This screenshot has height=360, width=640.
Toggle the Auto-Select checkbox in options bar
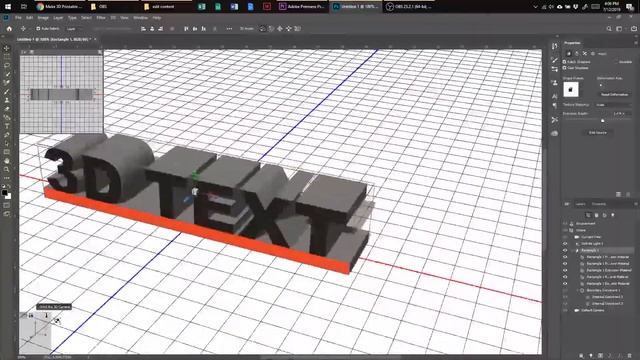[38, 29]
